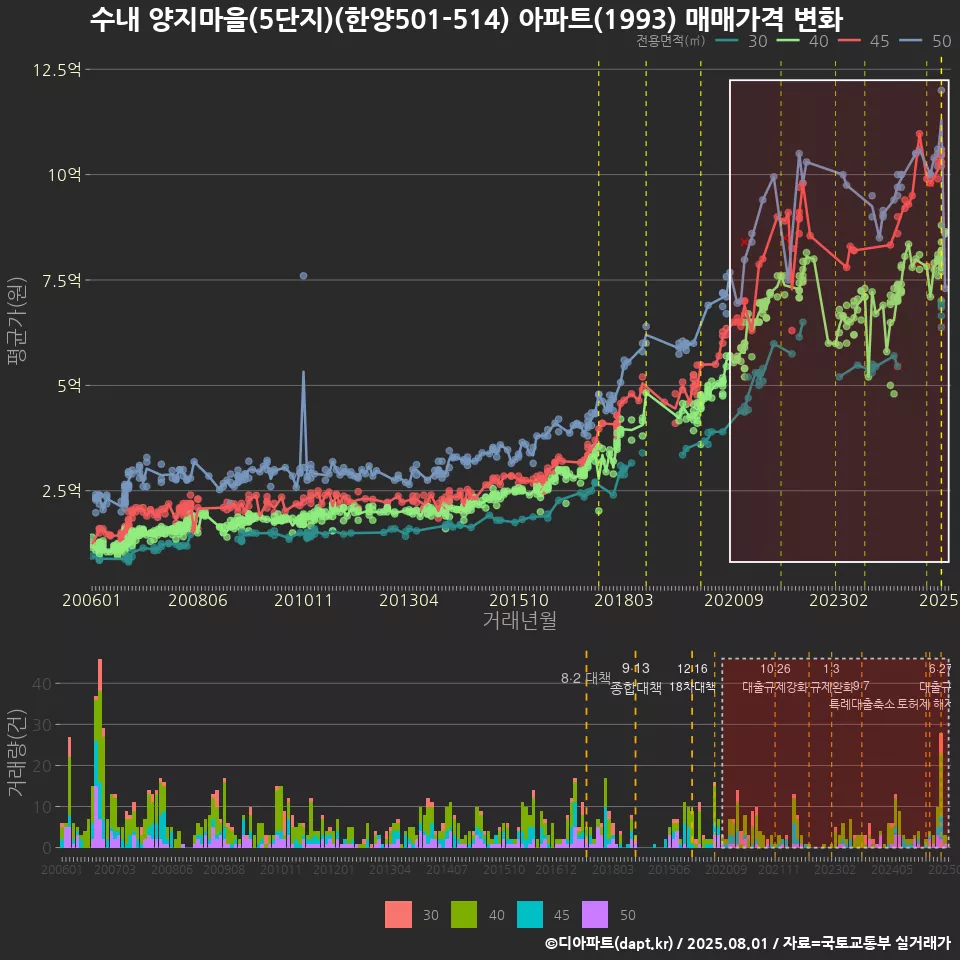
Task: Click the 10·26 대출규제강화 annotation
Action: pyautogui.click(x=776, y=678)
